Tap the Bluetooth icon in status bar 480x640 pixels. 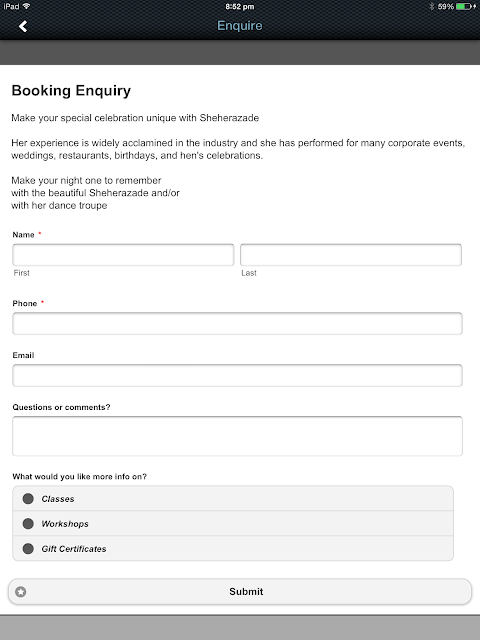click(x=431, y=6)
